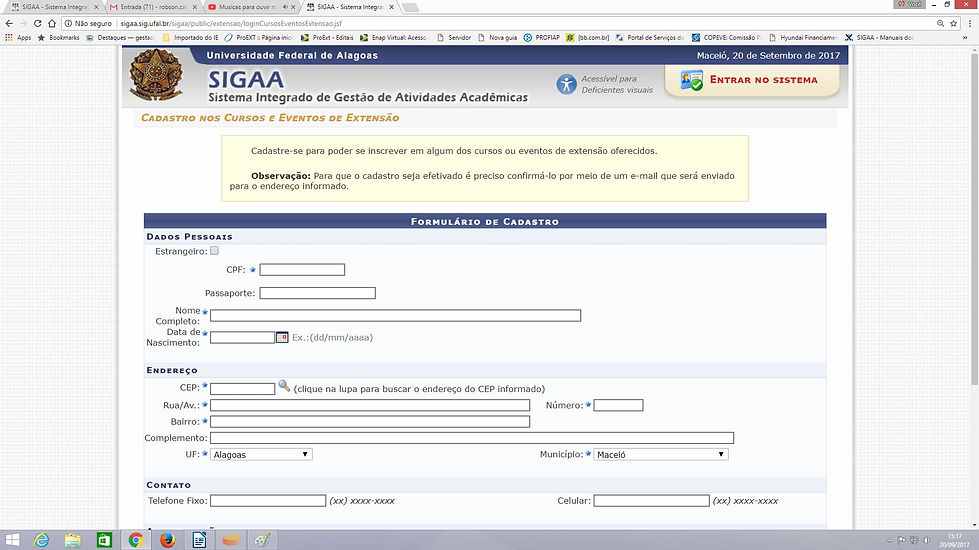Open the Enap Virtual bookmark
The height and width of the screenshot is (550, 979).
pos(393,37)
